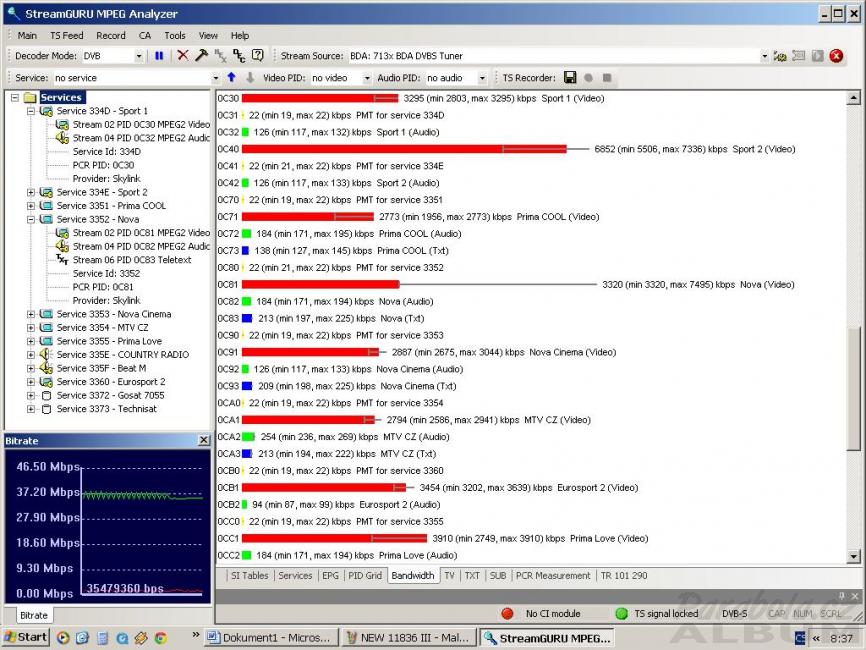Switch to the EPG tab
Screen dimensions: 866x650
pos(330,575)
